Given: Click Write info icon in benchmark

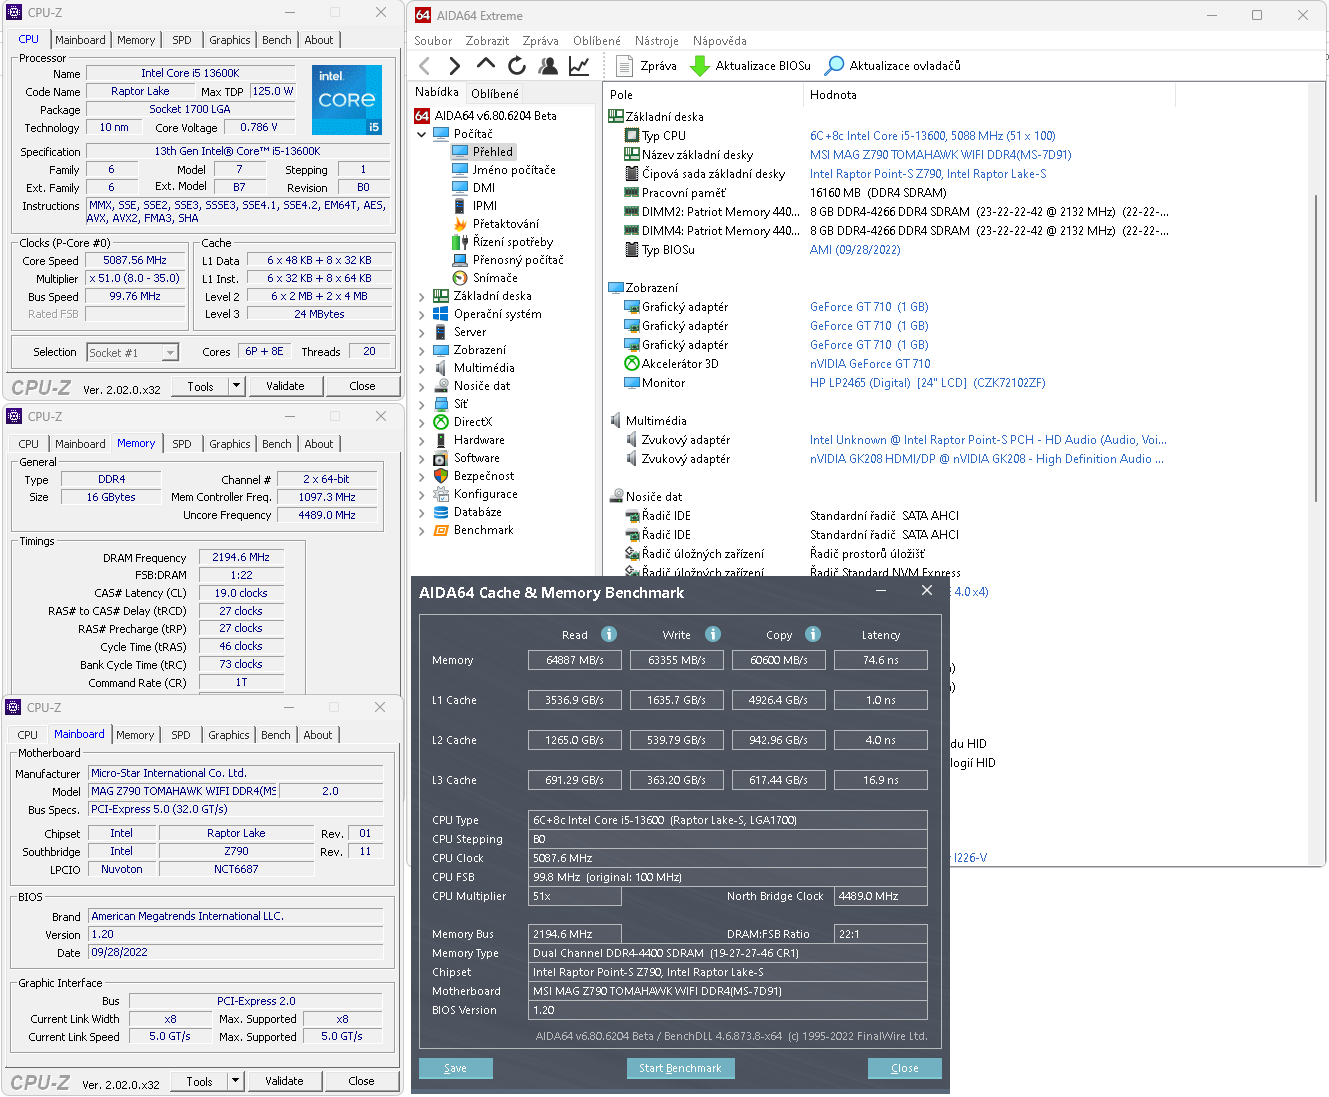Looking at the screenshot, I should point(713,634).
